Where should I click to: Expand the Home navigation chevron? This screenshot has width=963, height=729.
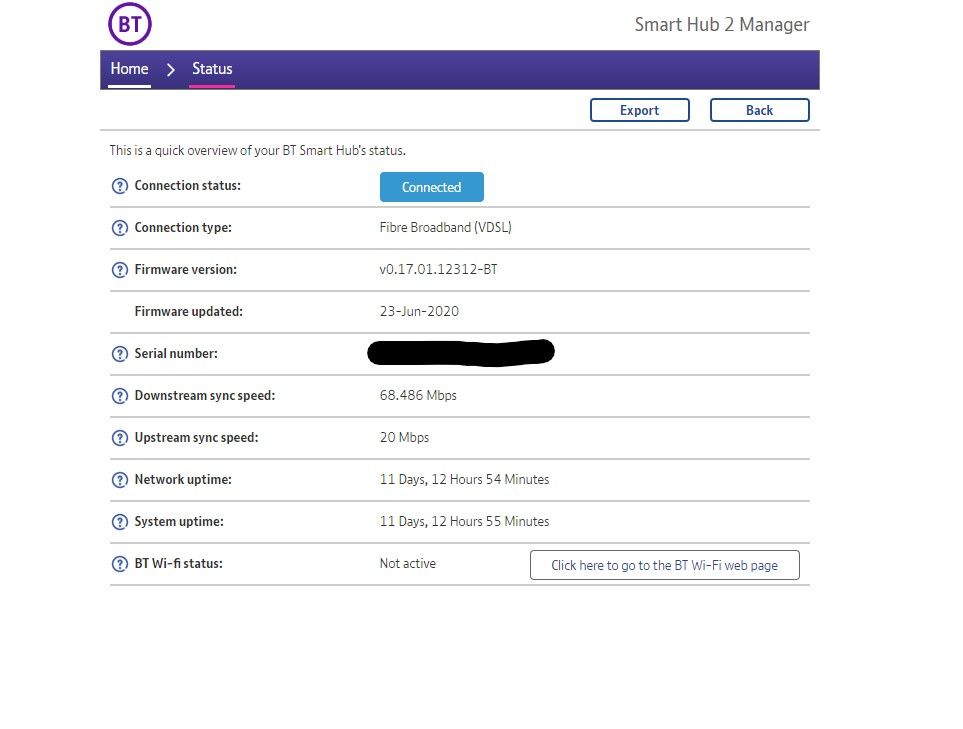coord(170,69)
